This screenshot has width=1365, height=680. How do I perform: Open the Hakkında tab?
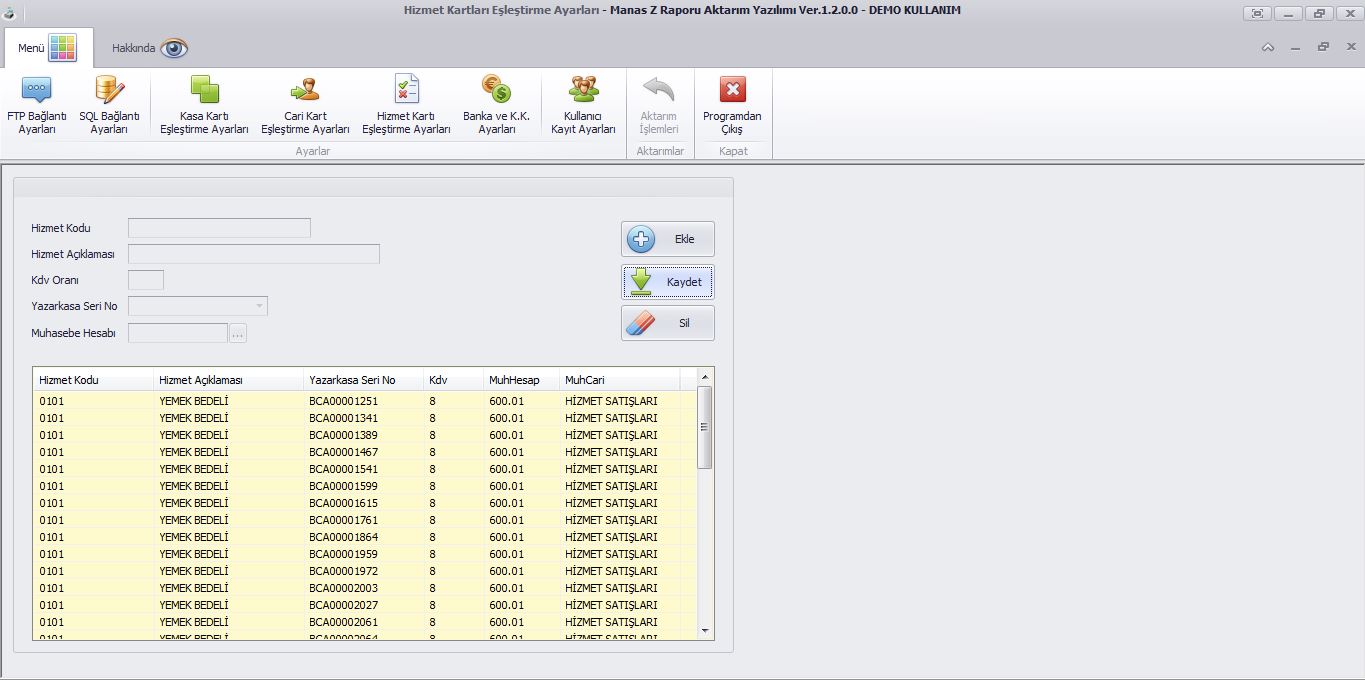(149, 48)
